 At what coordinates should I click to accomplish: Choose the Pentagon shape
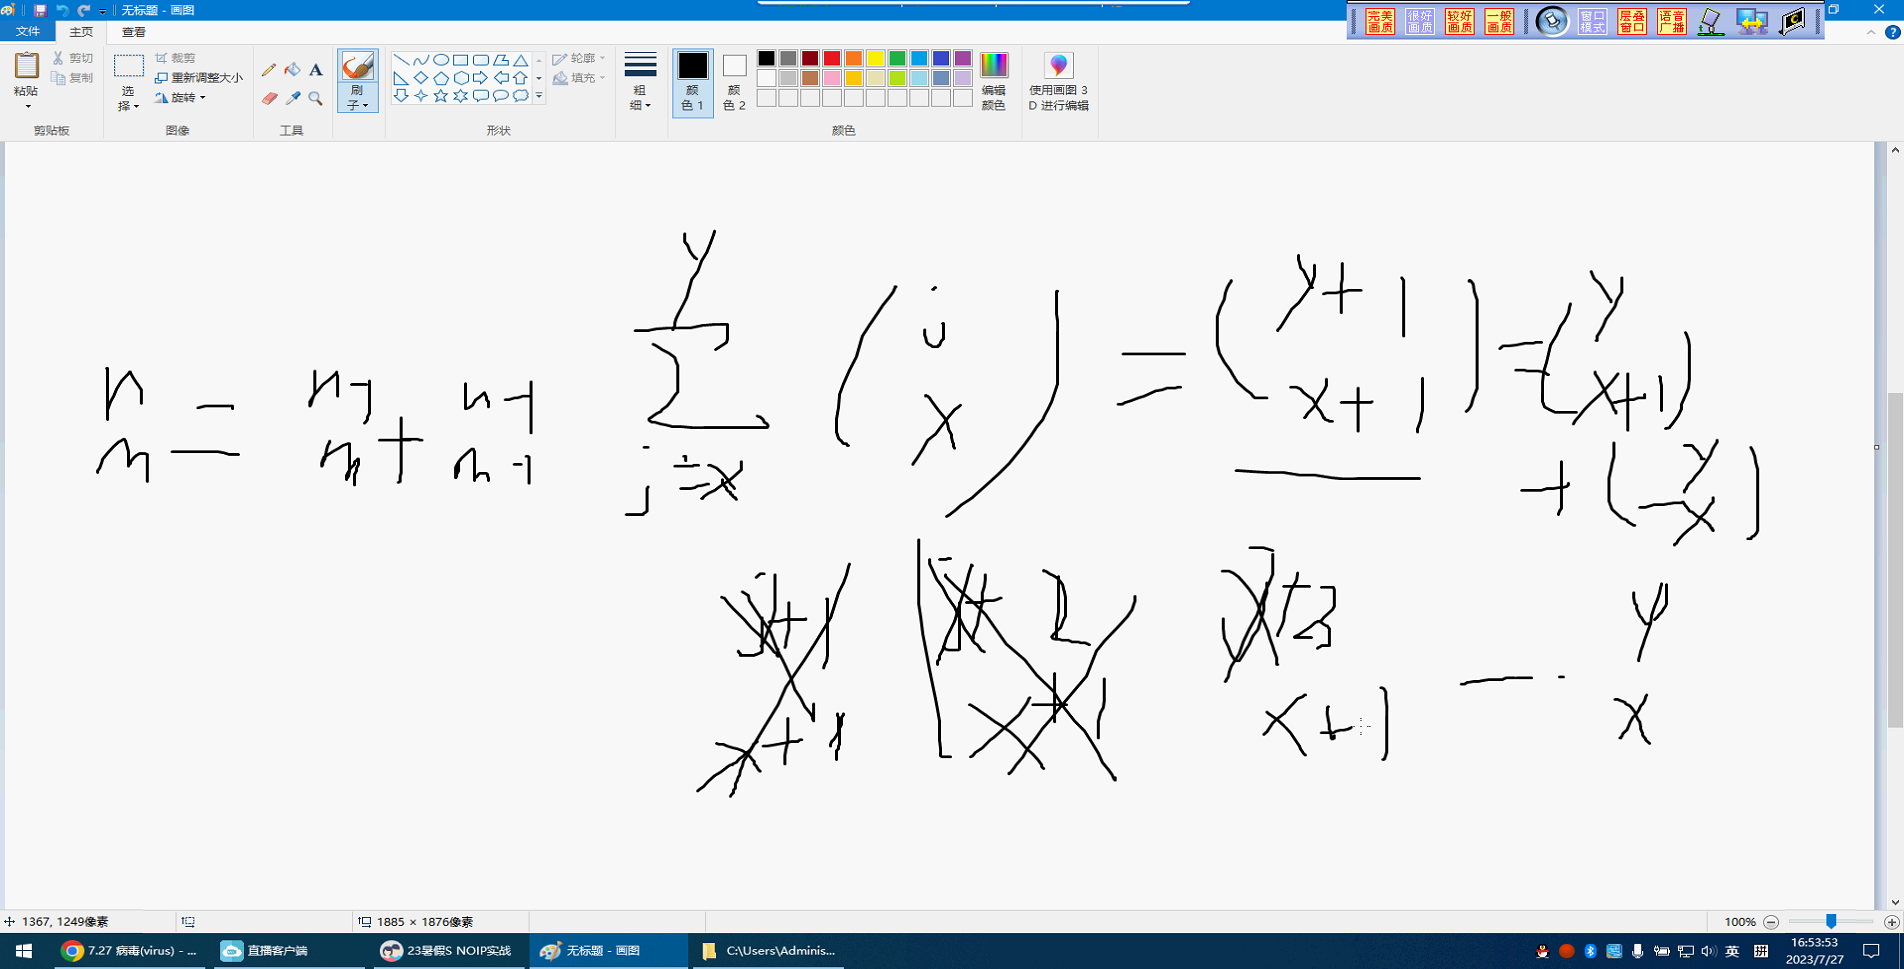pos(441,78)
